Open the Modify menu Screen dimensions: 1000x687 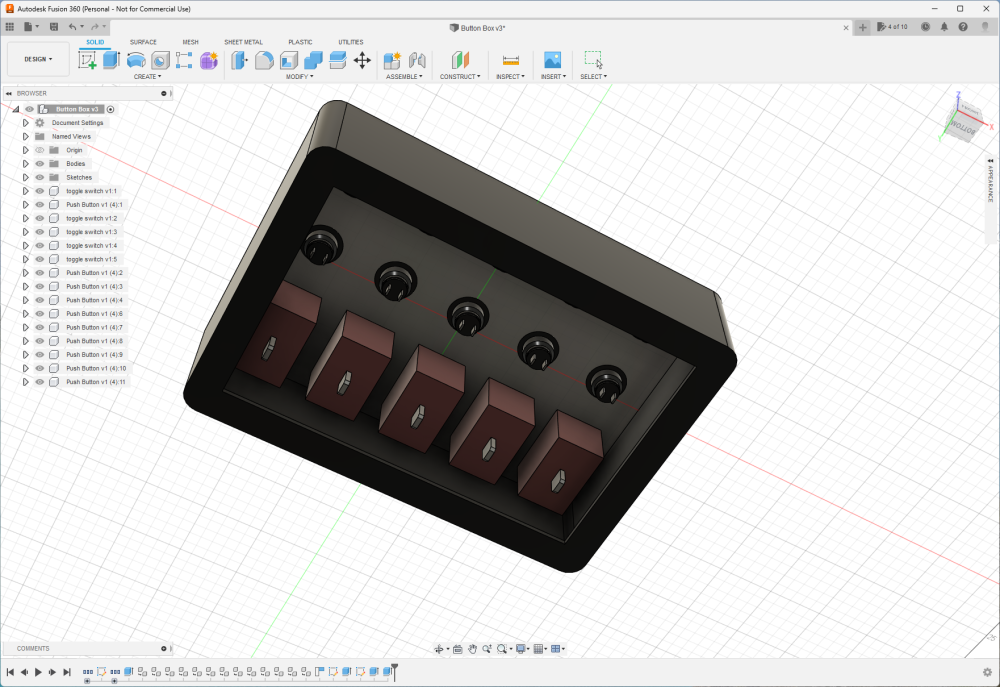point(299,77)
